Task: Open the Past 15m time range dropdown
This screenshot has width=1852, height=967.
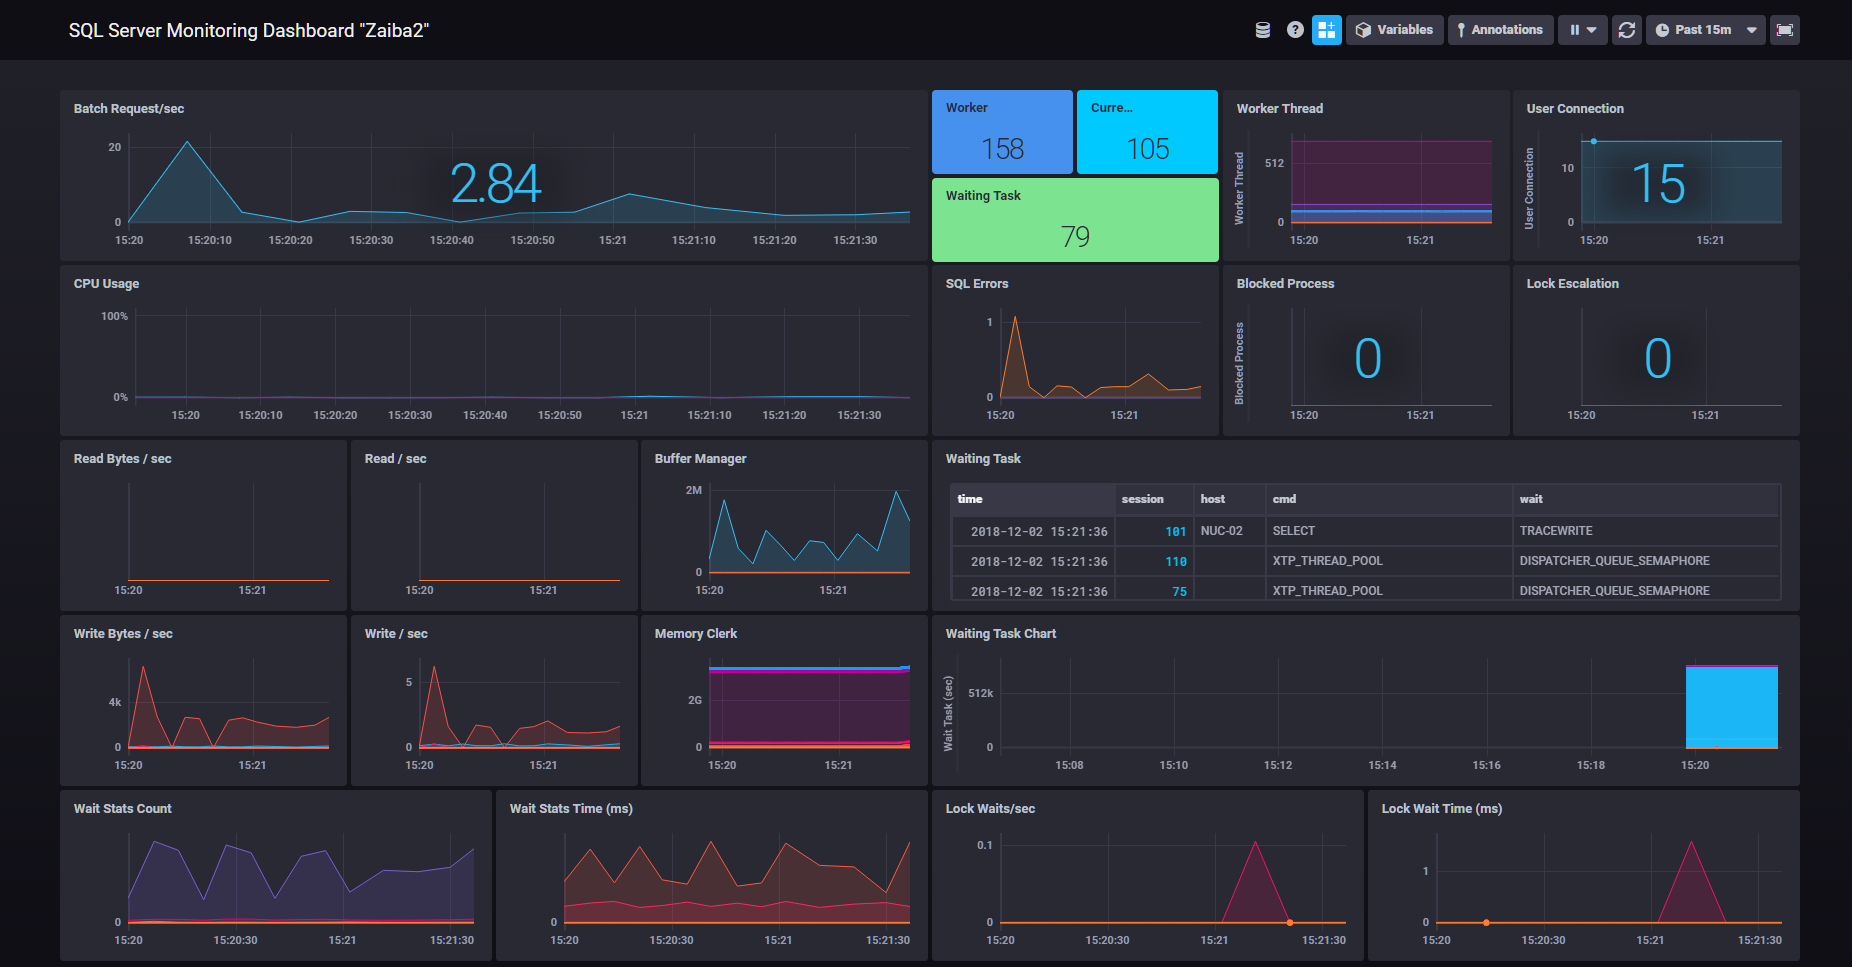Action: click(x=1706, y=30)
